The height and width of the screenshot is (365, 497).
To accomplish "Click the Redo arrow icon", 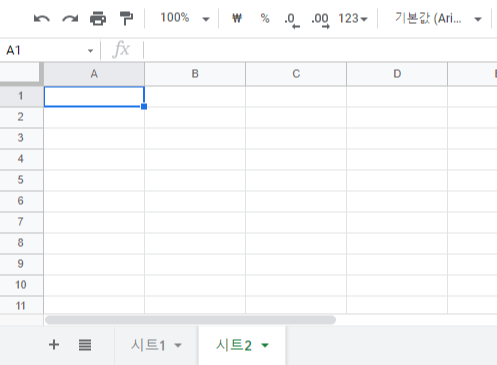I will point(70,19).
